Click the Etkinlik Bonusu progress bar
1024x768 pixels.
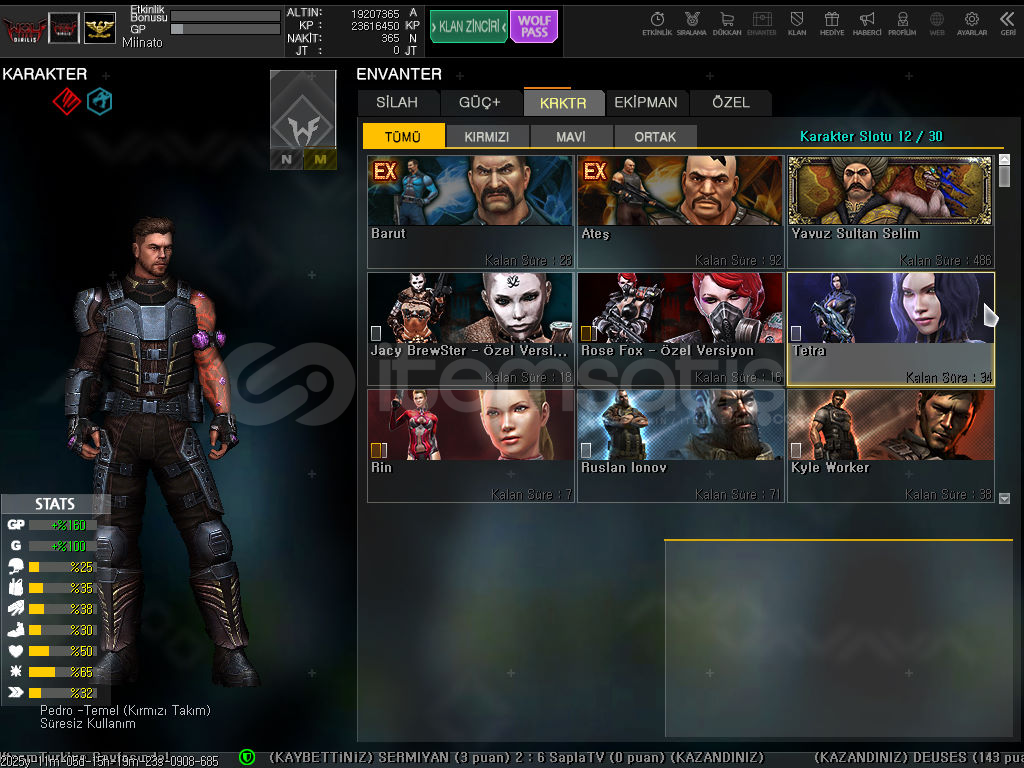[225, 16]
